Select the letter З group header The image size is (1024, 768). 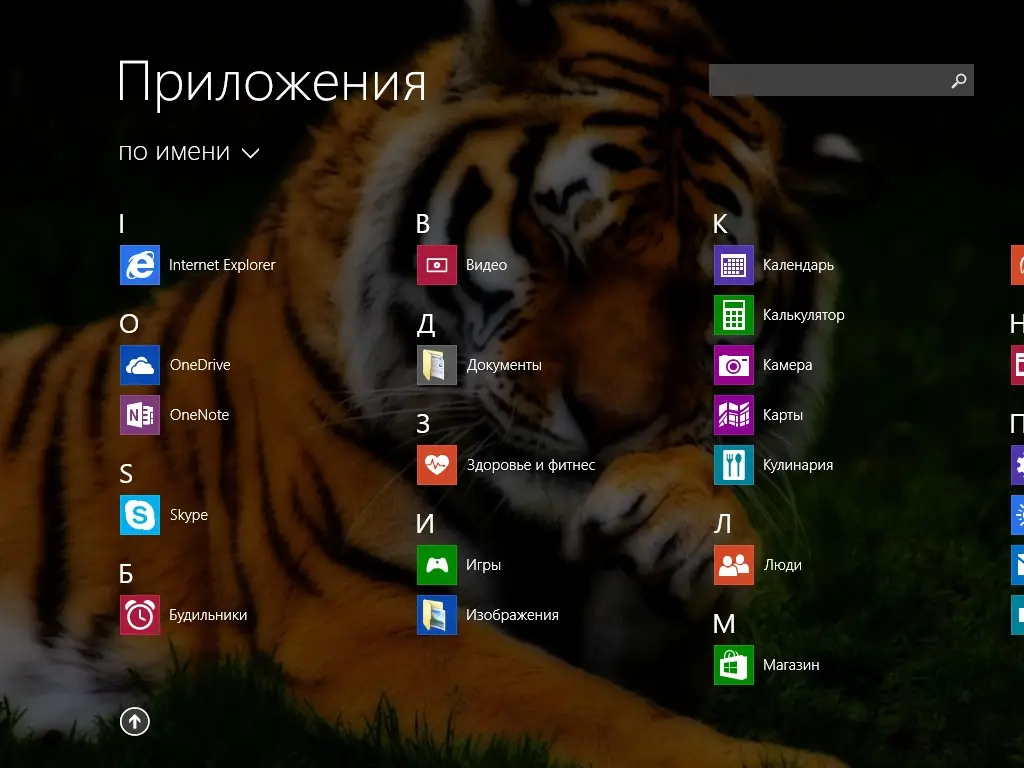point(423,424)
